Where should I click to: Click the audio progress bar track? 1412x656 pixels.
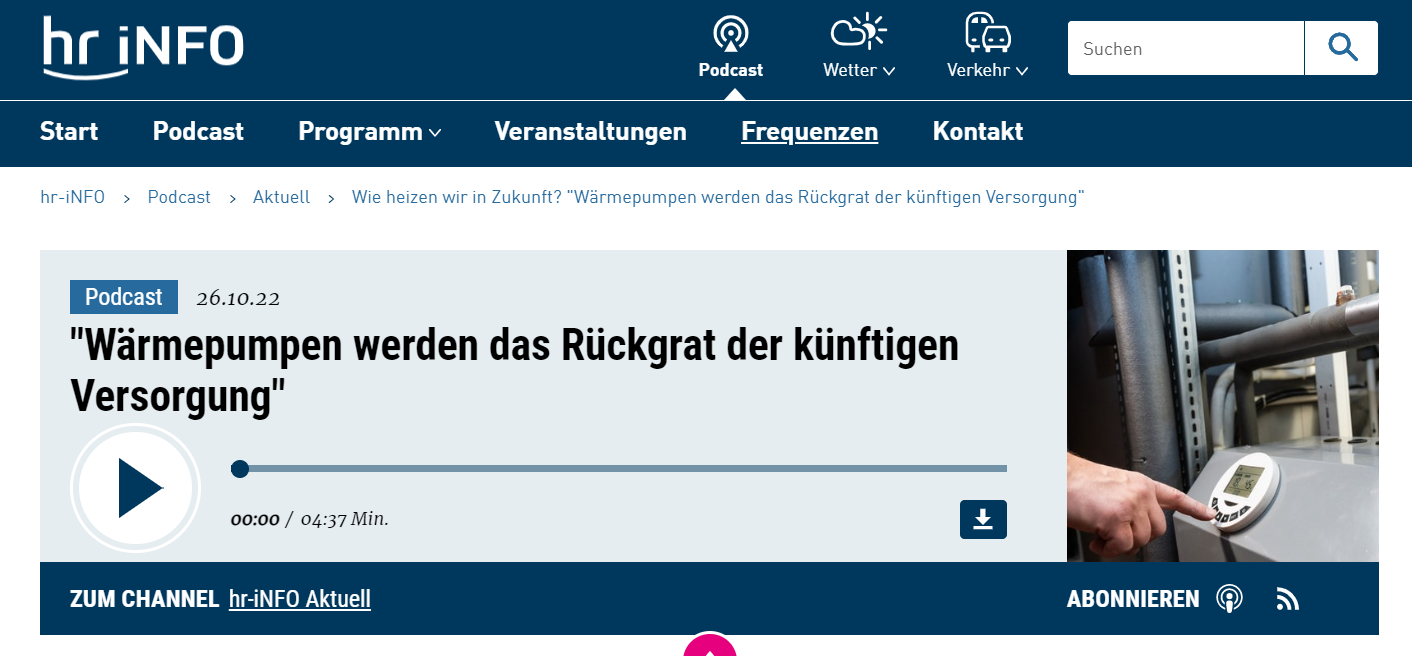[x=619, y=468]
